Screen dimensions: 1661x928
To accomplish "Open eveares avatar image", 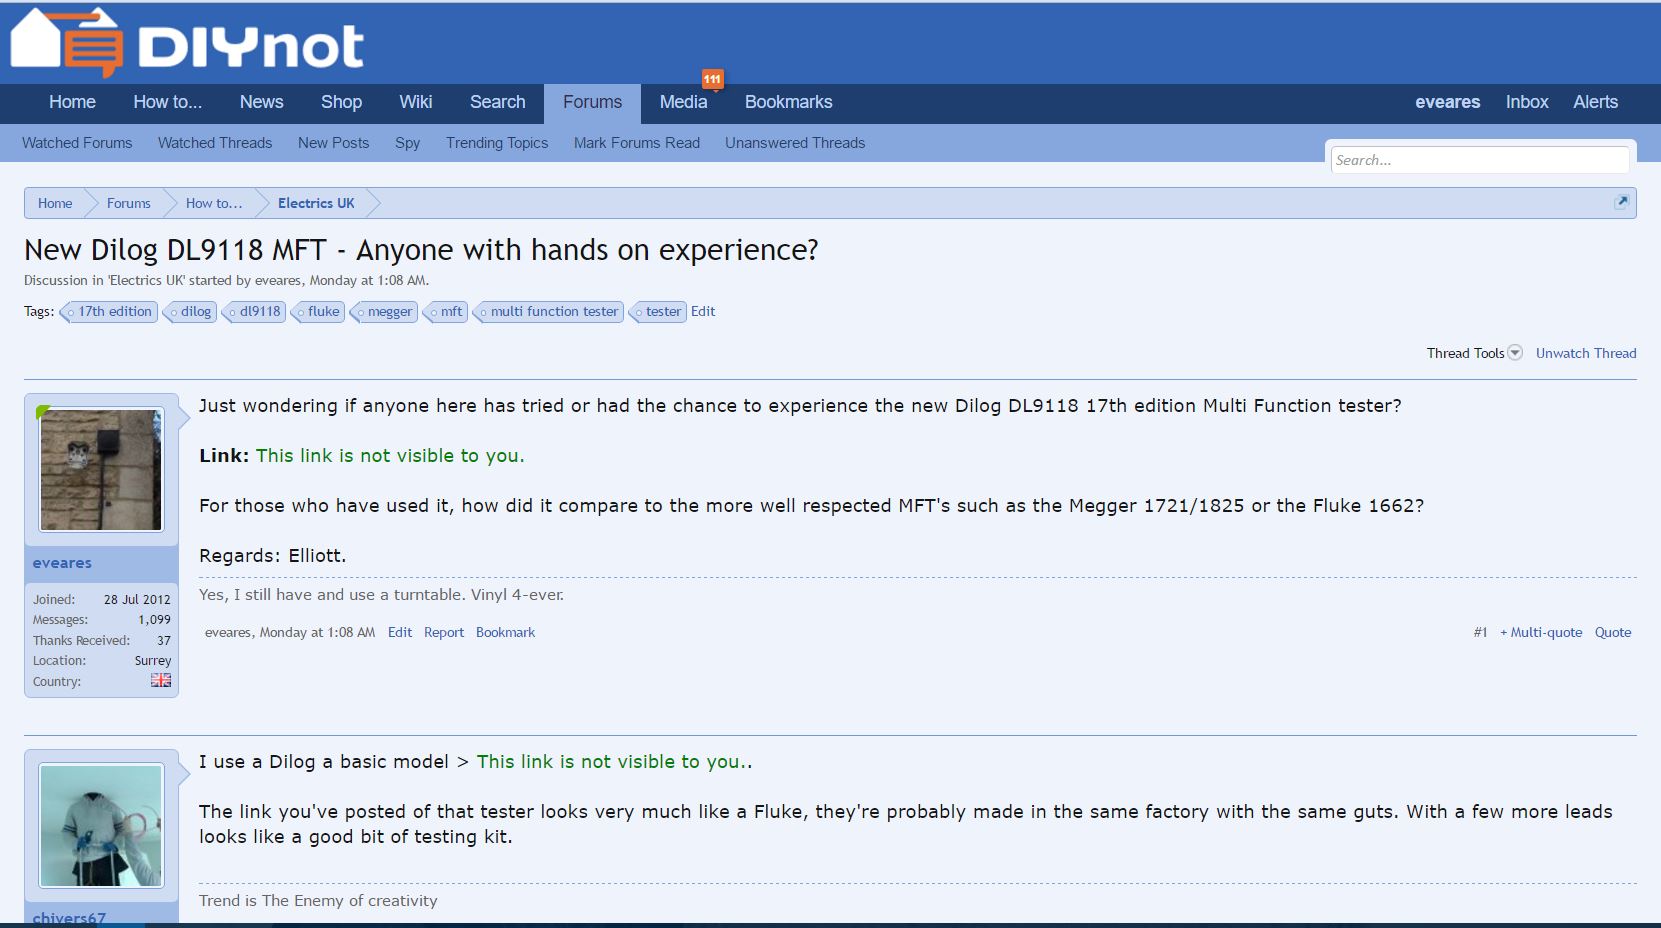I will [101, 470].
